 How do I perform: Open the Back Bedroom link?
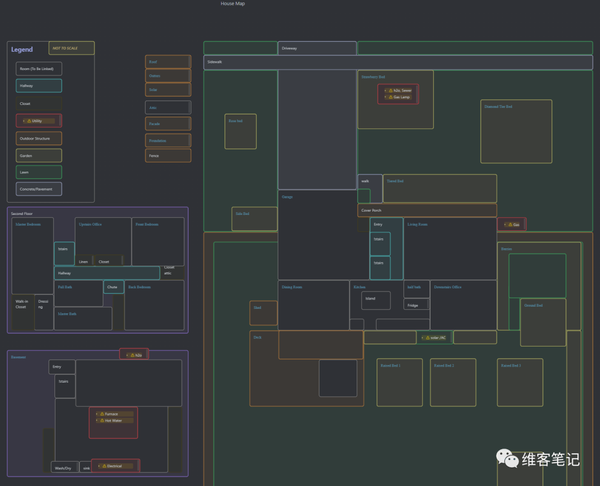click(x=139, y=287)
